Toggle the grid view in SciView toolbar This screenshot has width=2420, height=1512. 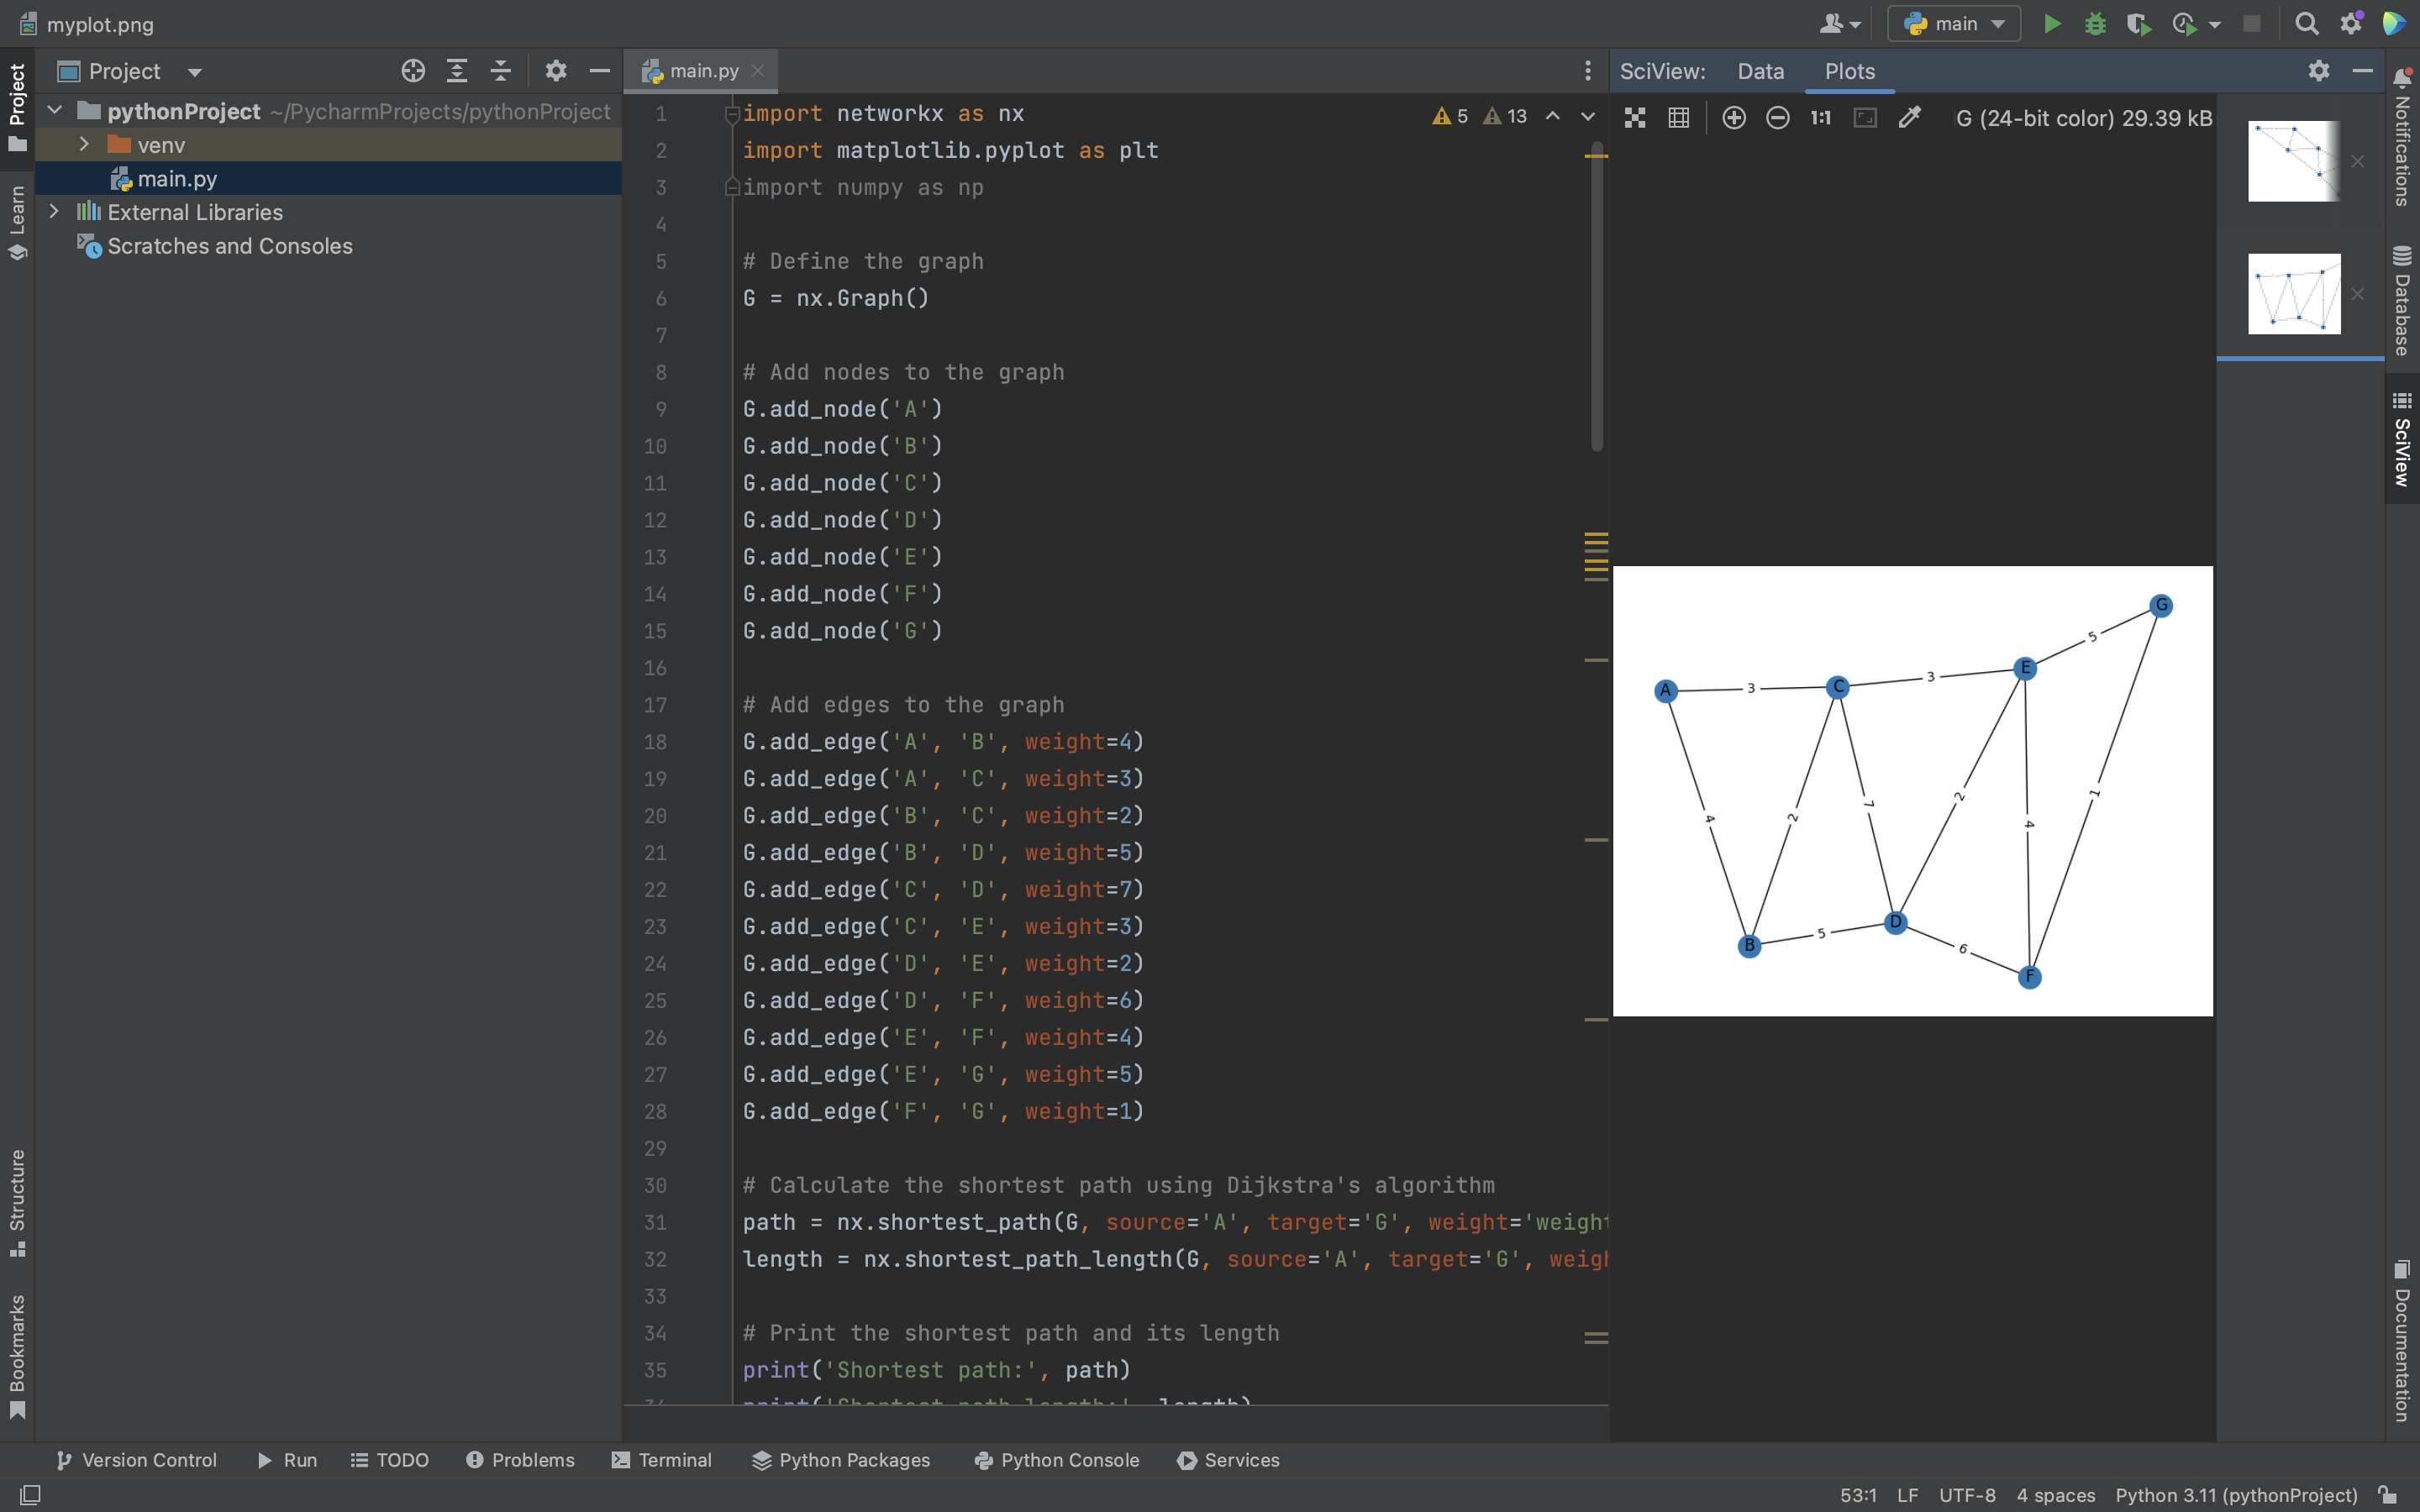[x=1679, y=118]
